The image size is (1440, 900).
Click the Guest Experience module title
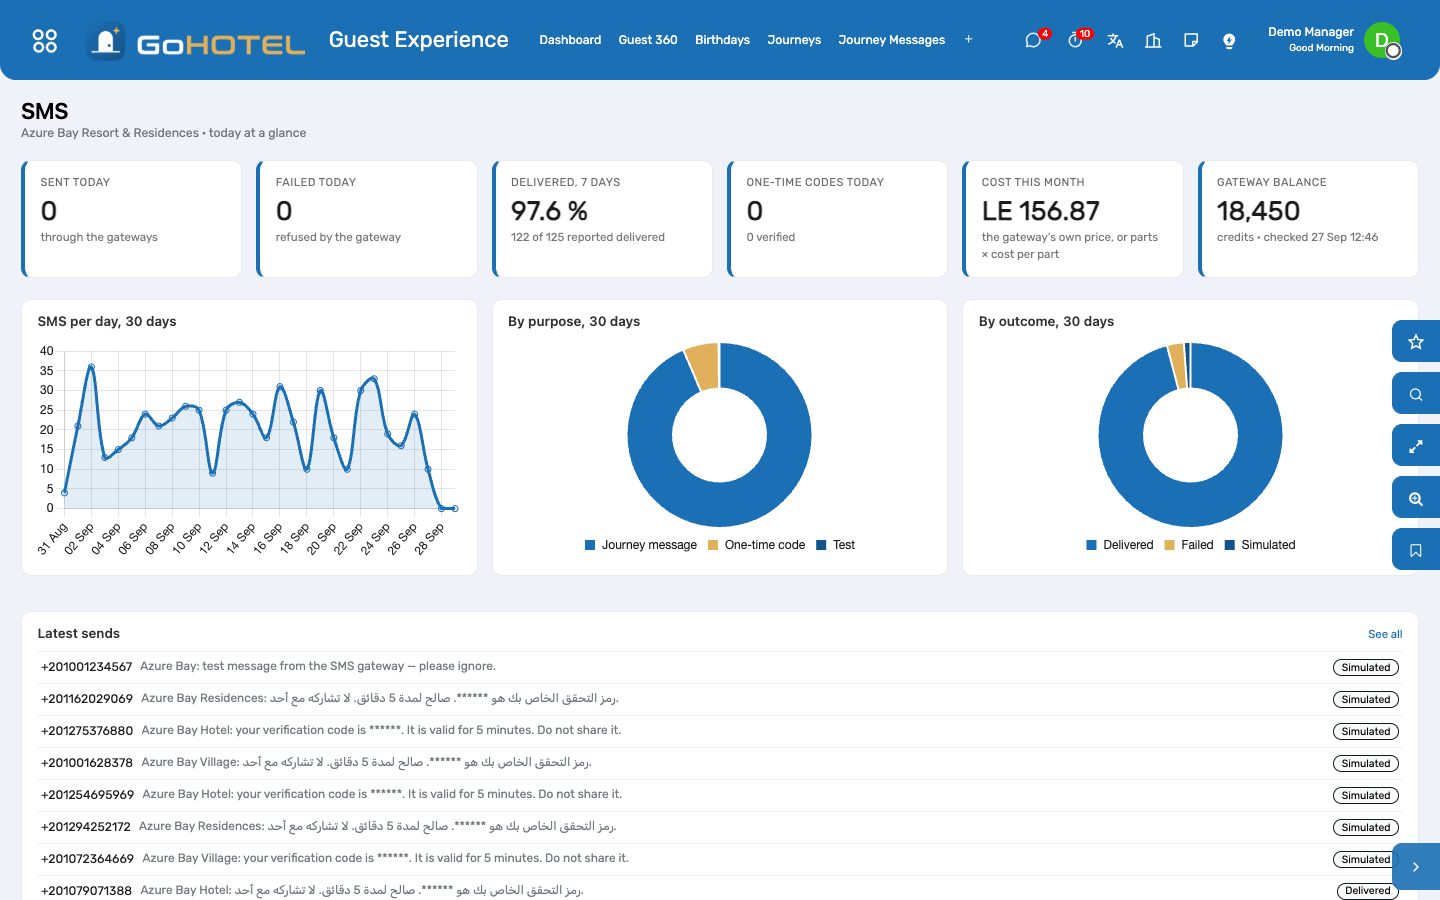pyautogui.click(x=418, y=40)
